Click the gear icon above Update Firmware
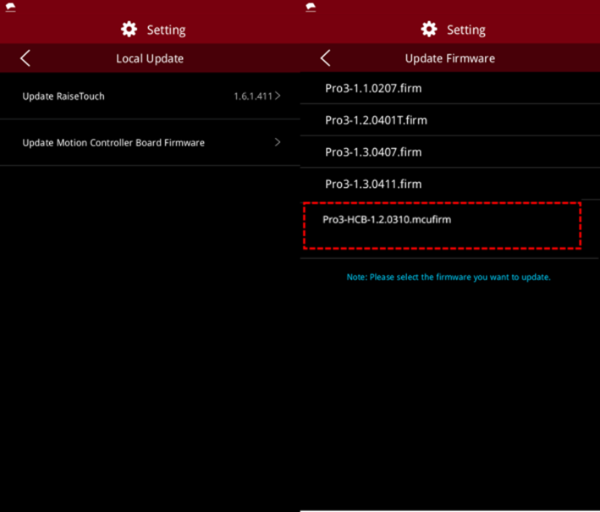600x512 pixels. pyautogui.click(x=429, y=29)
